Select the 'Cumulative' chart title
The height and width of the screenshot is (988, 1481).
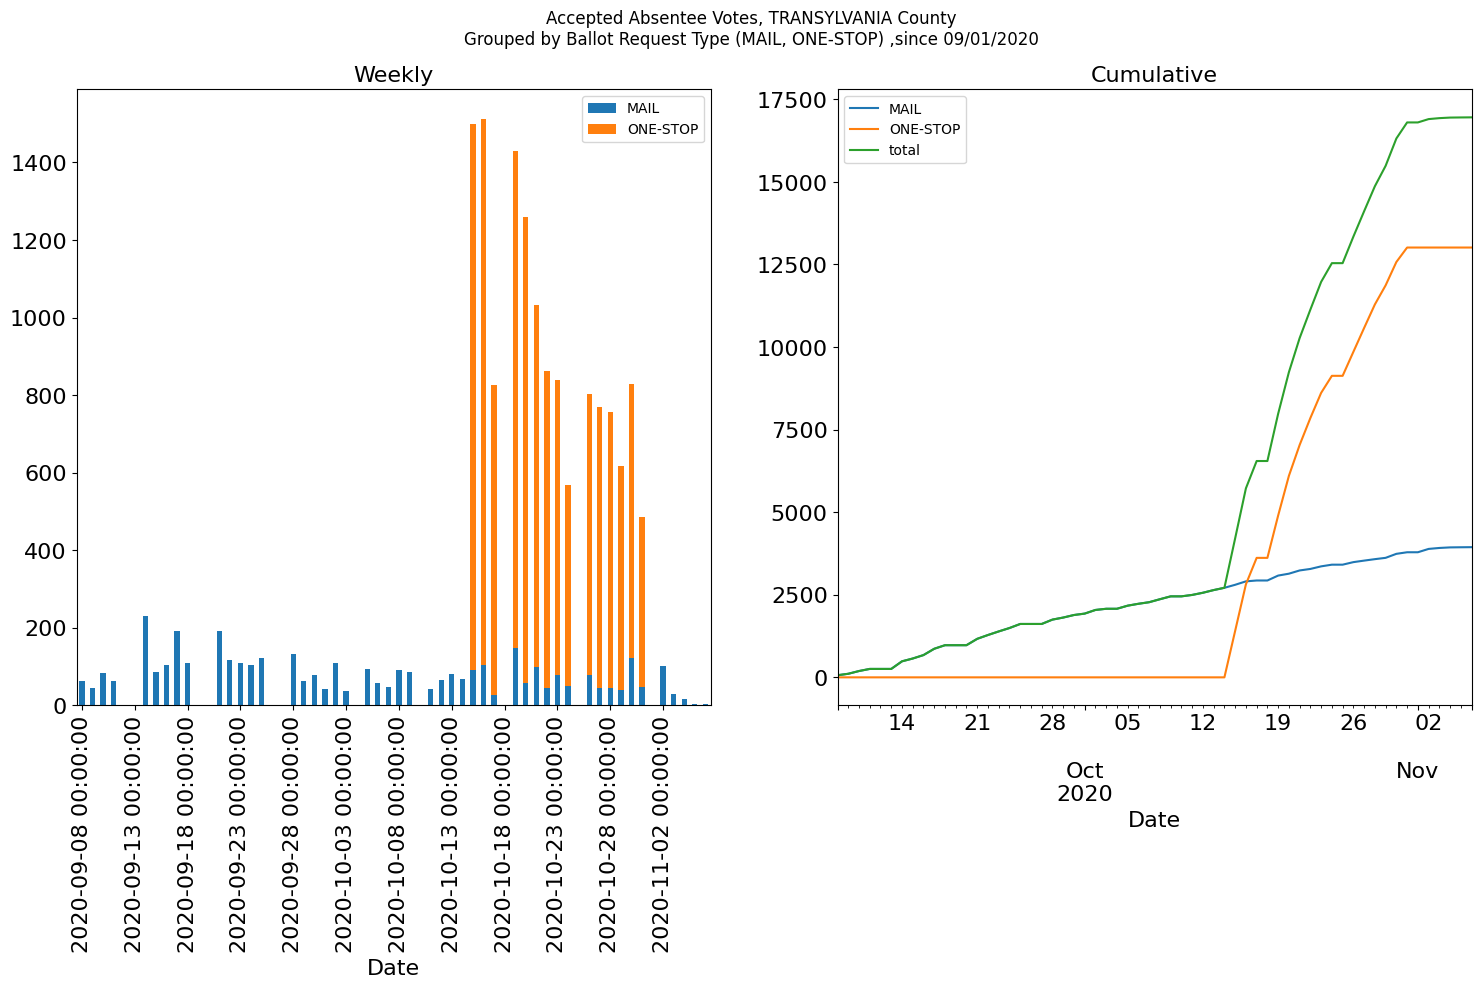click(1154, 75)
